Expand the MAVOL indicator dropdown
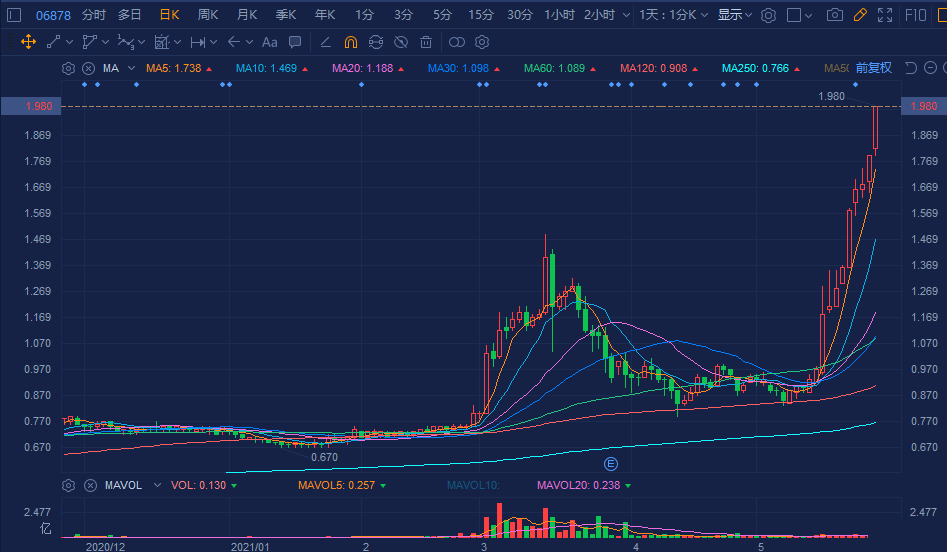 (157, 486)
